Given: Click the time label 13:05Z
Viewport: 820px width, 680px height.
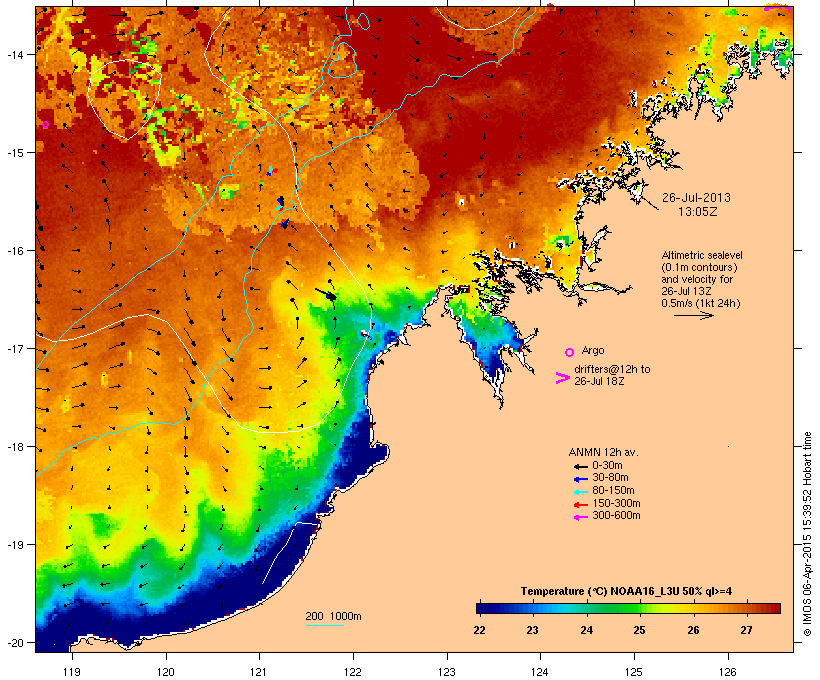Looking at the screenshot, I should pyautogui.click(x=698, y=212).
